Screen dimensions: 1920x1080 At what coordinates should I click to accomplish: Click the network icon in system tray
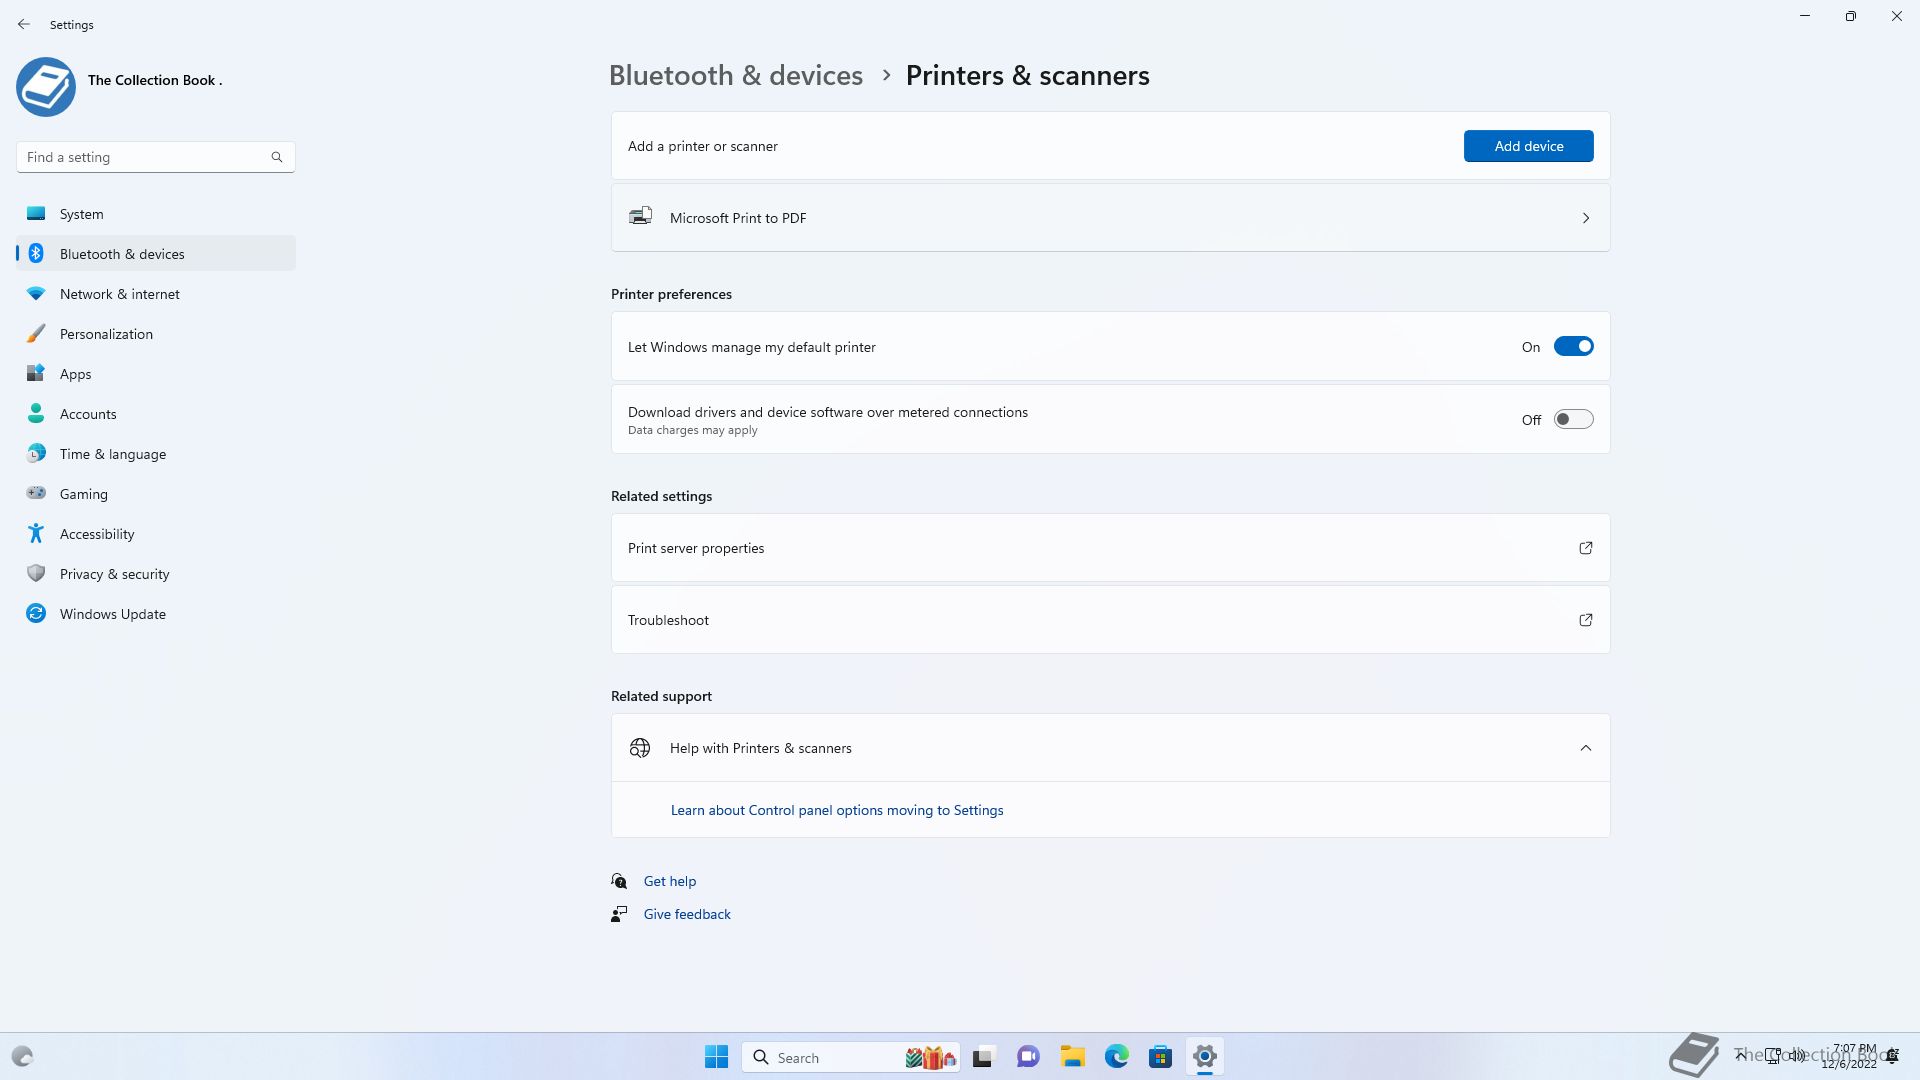pos(1773,1056)
